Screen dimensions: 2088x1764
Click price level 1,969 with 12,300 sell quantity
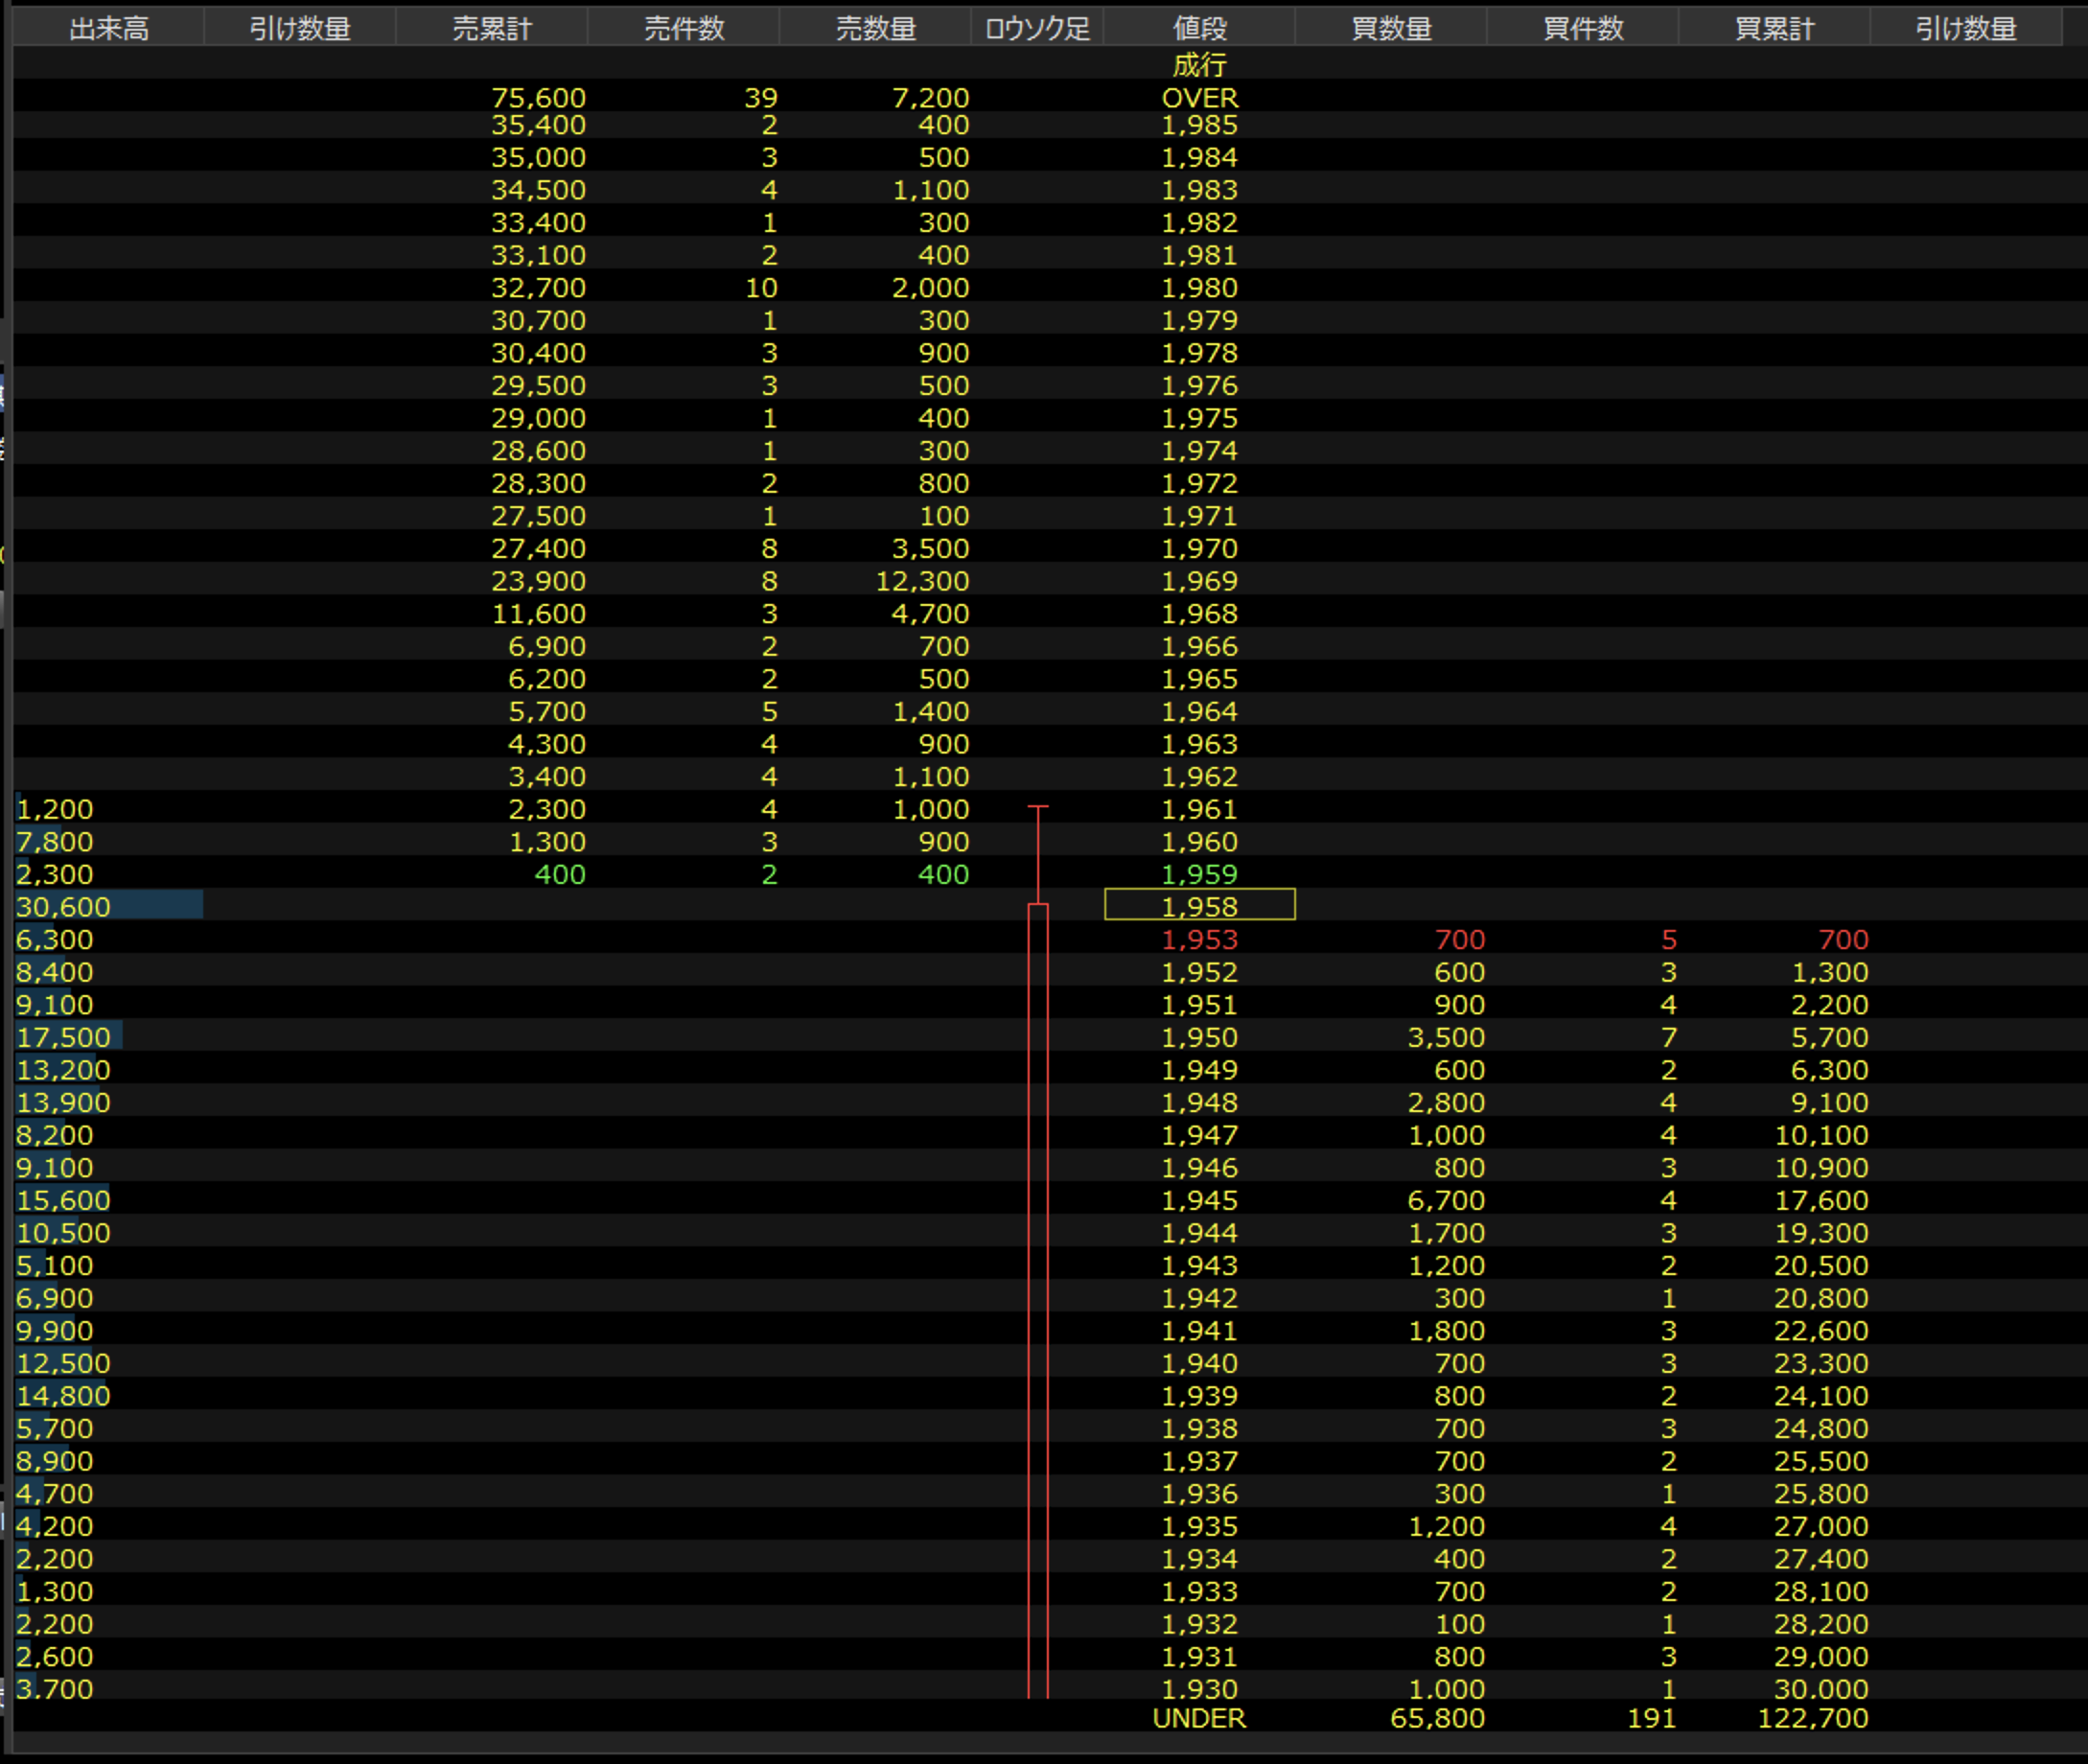point(1199,581)
